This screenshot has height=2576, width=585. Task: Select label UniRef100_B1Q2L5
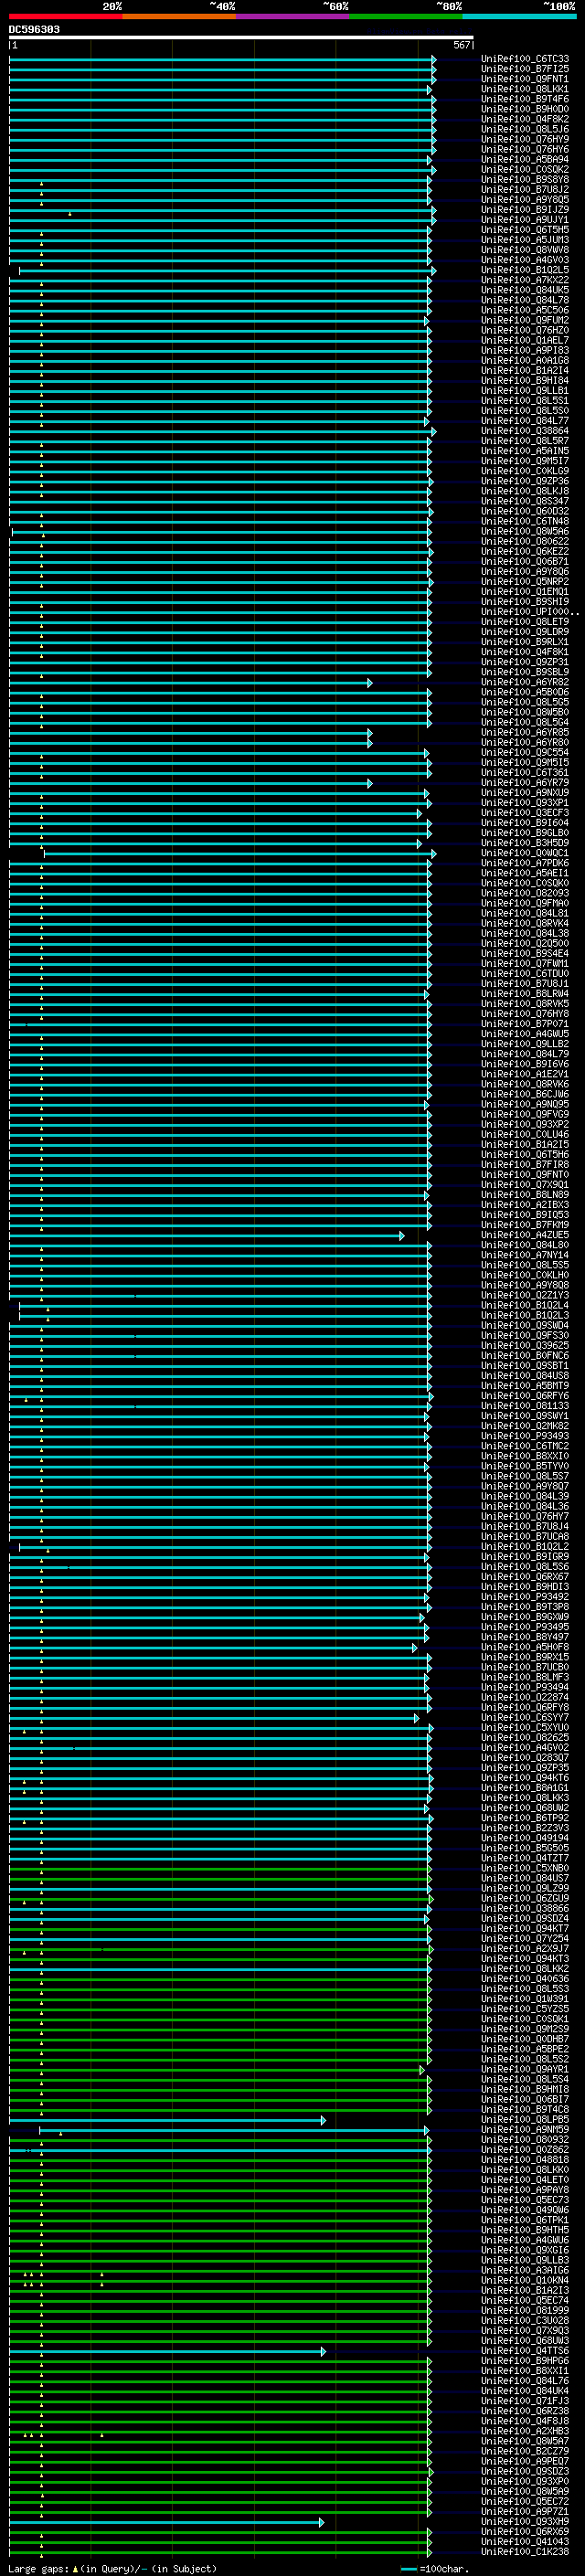[x=525, y=270]
